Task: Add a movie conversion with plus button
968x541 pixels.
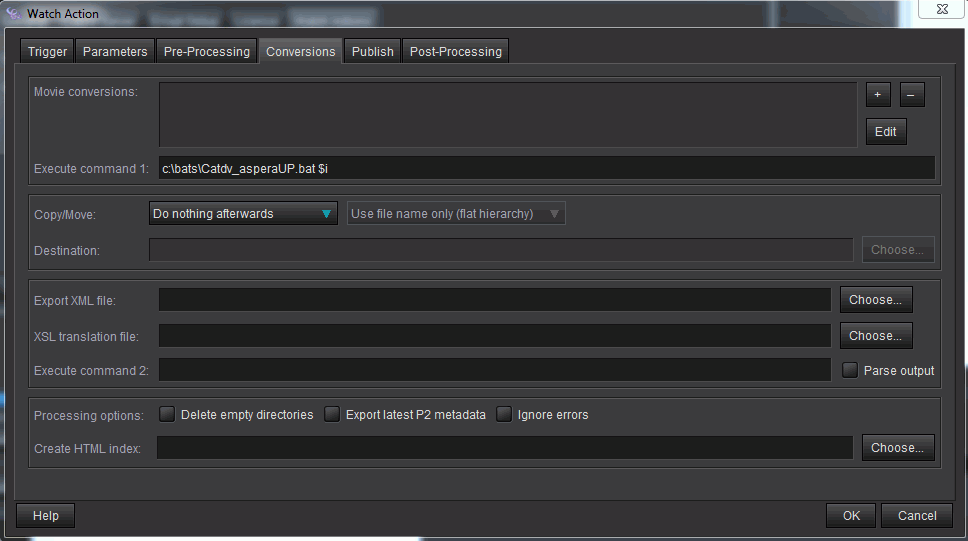Action: point(878,94)
